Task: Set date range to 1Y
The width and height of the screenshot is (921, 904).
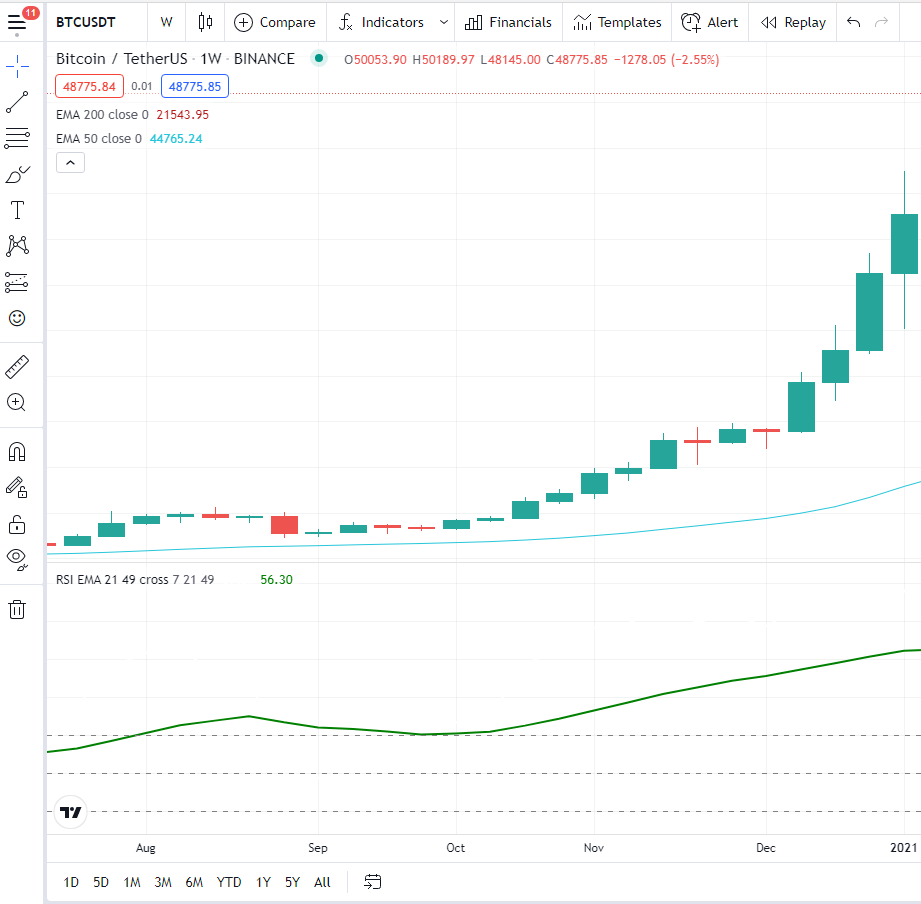Action: click(x=263, y=882)
